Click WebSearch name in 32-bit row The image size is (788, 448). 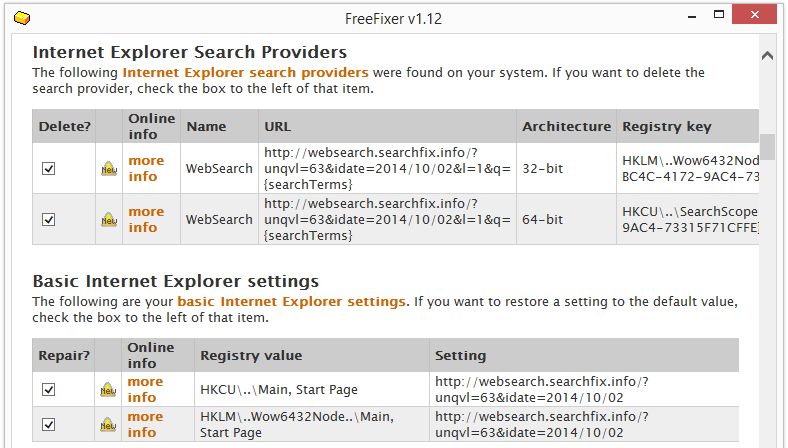pos(219,168)
